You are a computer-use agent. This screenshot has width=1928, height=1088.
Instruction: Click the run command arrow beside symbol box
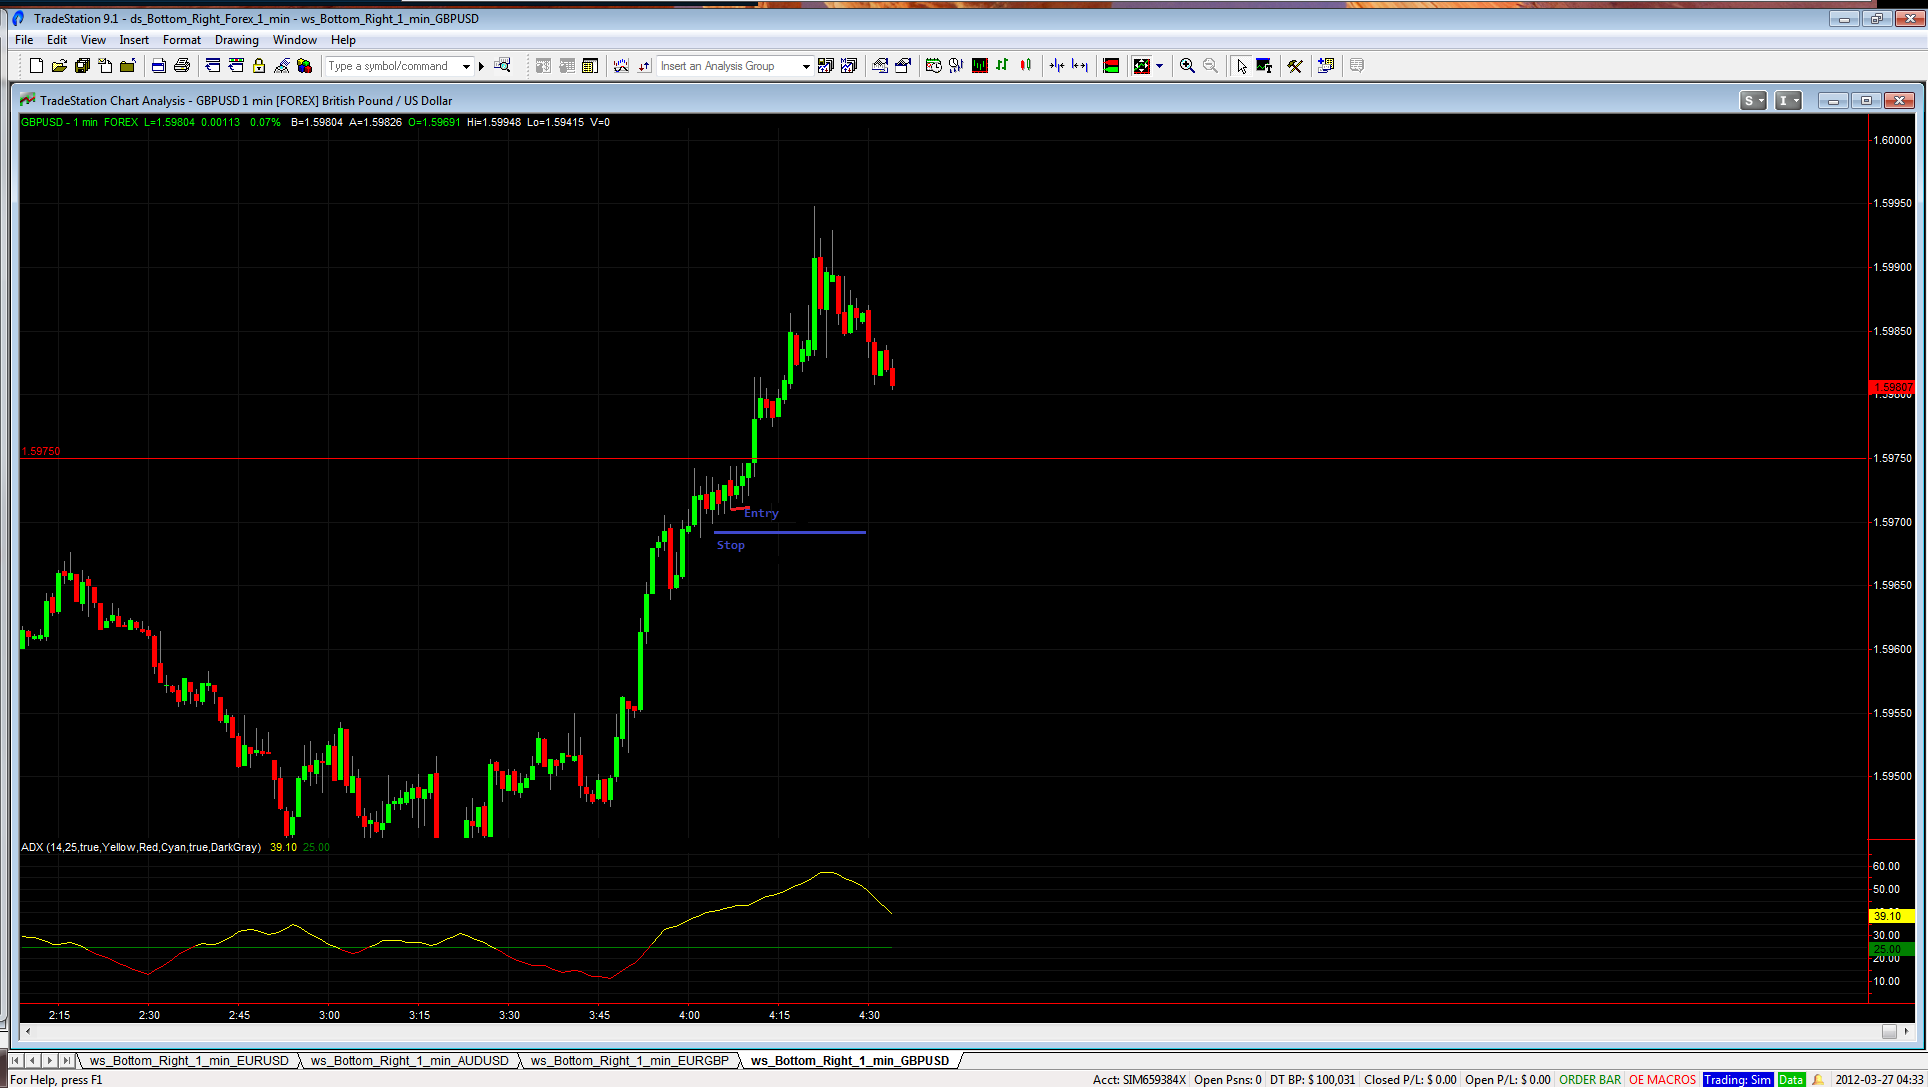pos(481,66)
